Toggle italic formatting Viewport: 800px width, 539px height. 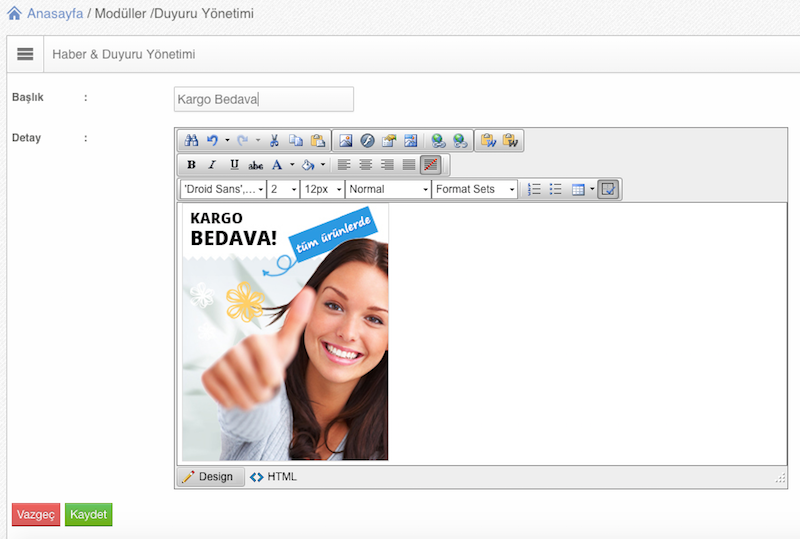[x=212, y=165]
